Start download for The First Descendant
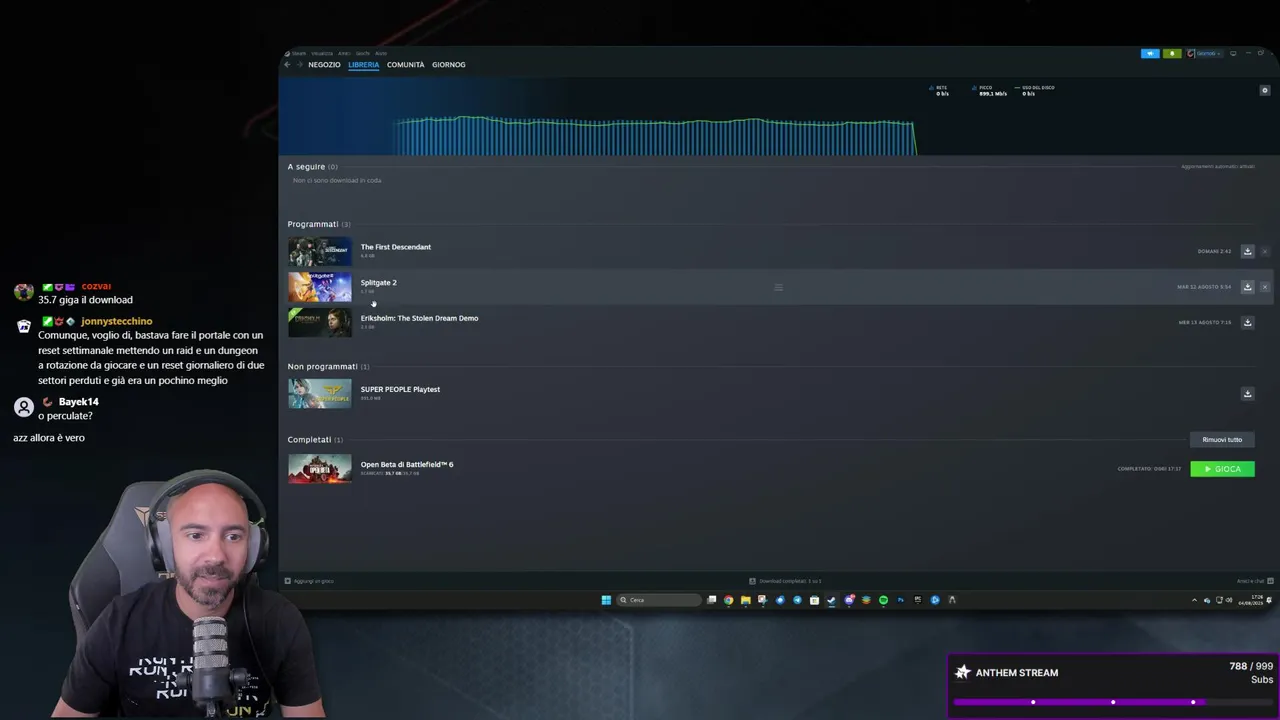Viewport: 1280px width, 720px height. (1247, 251)
